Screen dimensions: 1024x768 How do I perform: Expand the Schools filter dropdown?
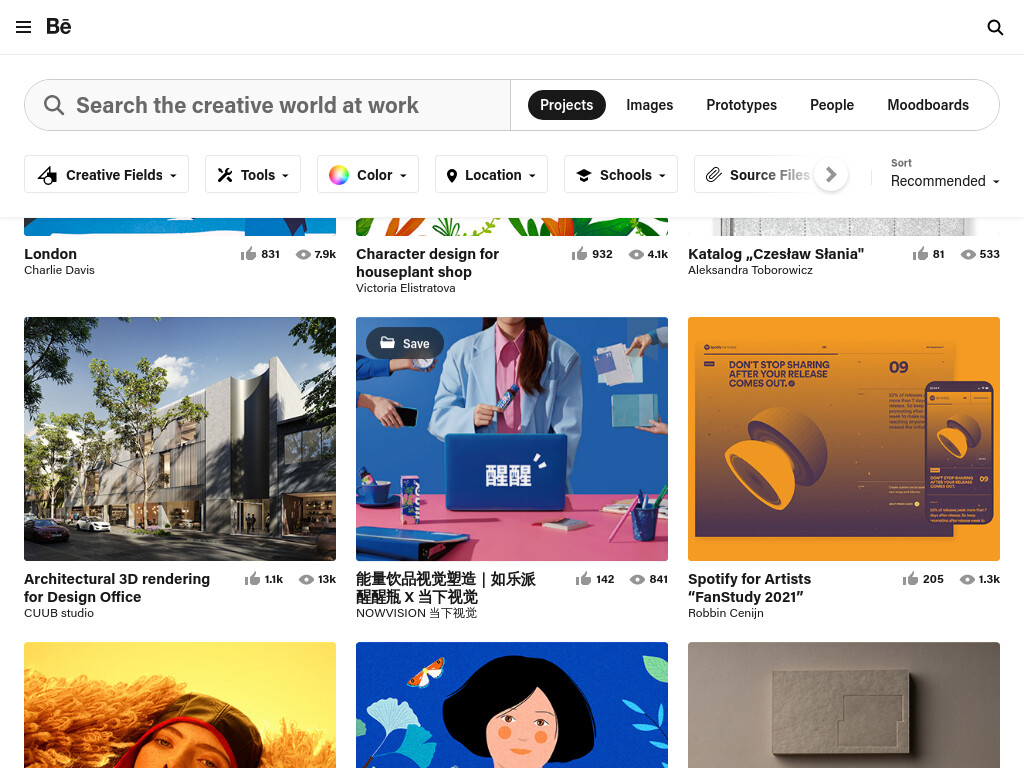click(x=620, y=174)
